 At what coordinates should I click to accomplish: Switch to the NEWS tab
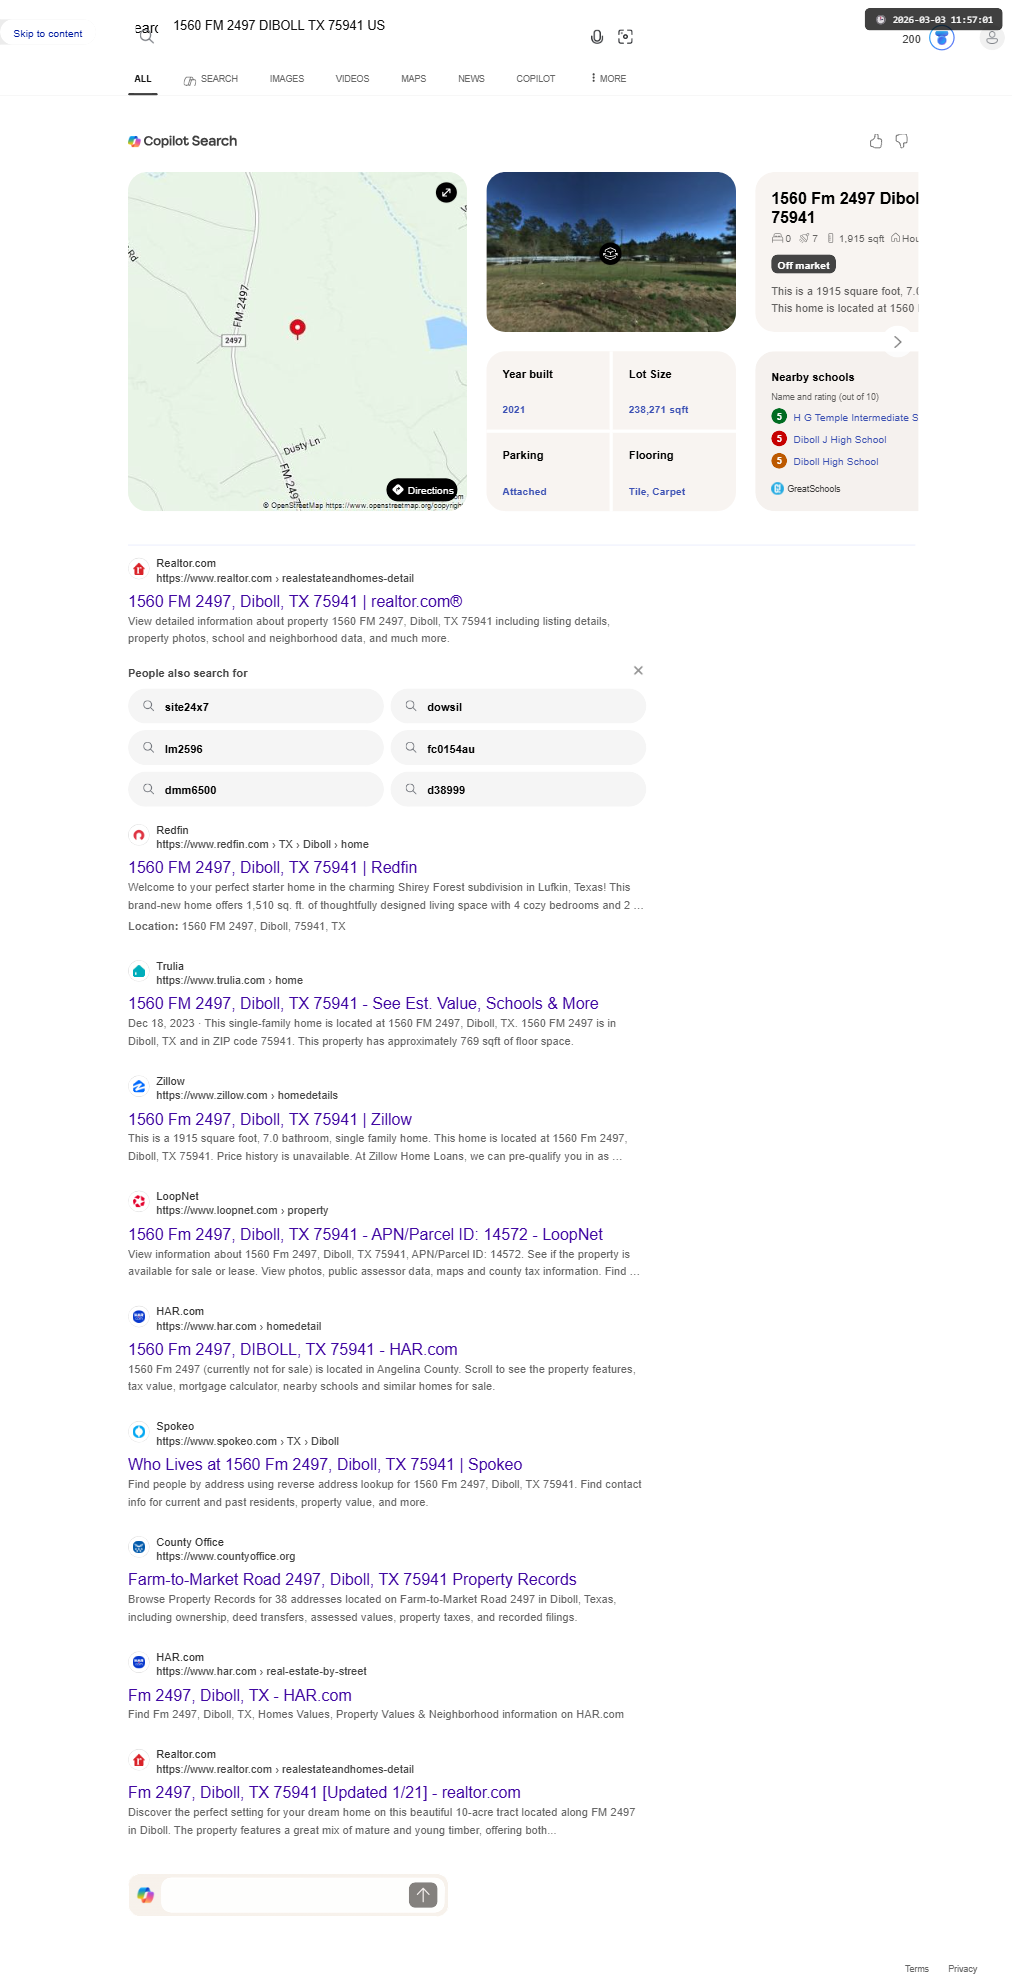pos(471,79)
